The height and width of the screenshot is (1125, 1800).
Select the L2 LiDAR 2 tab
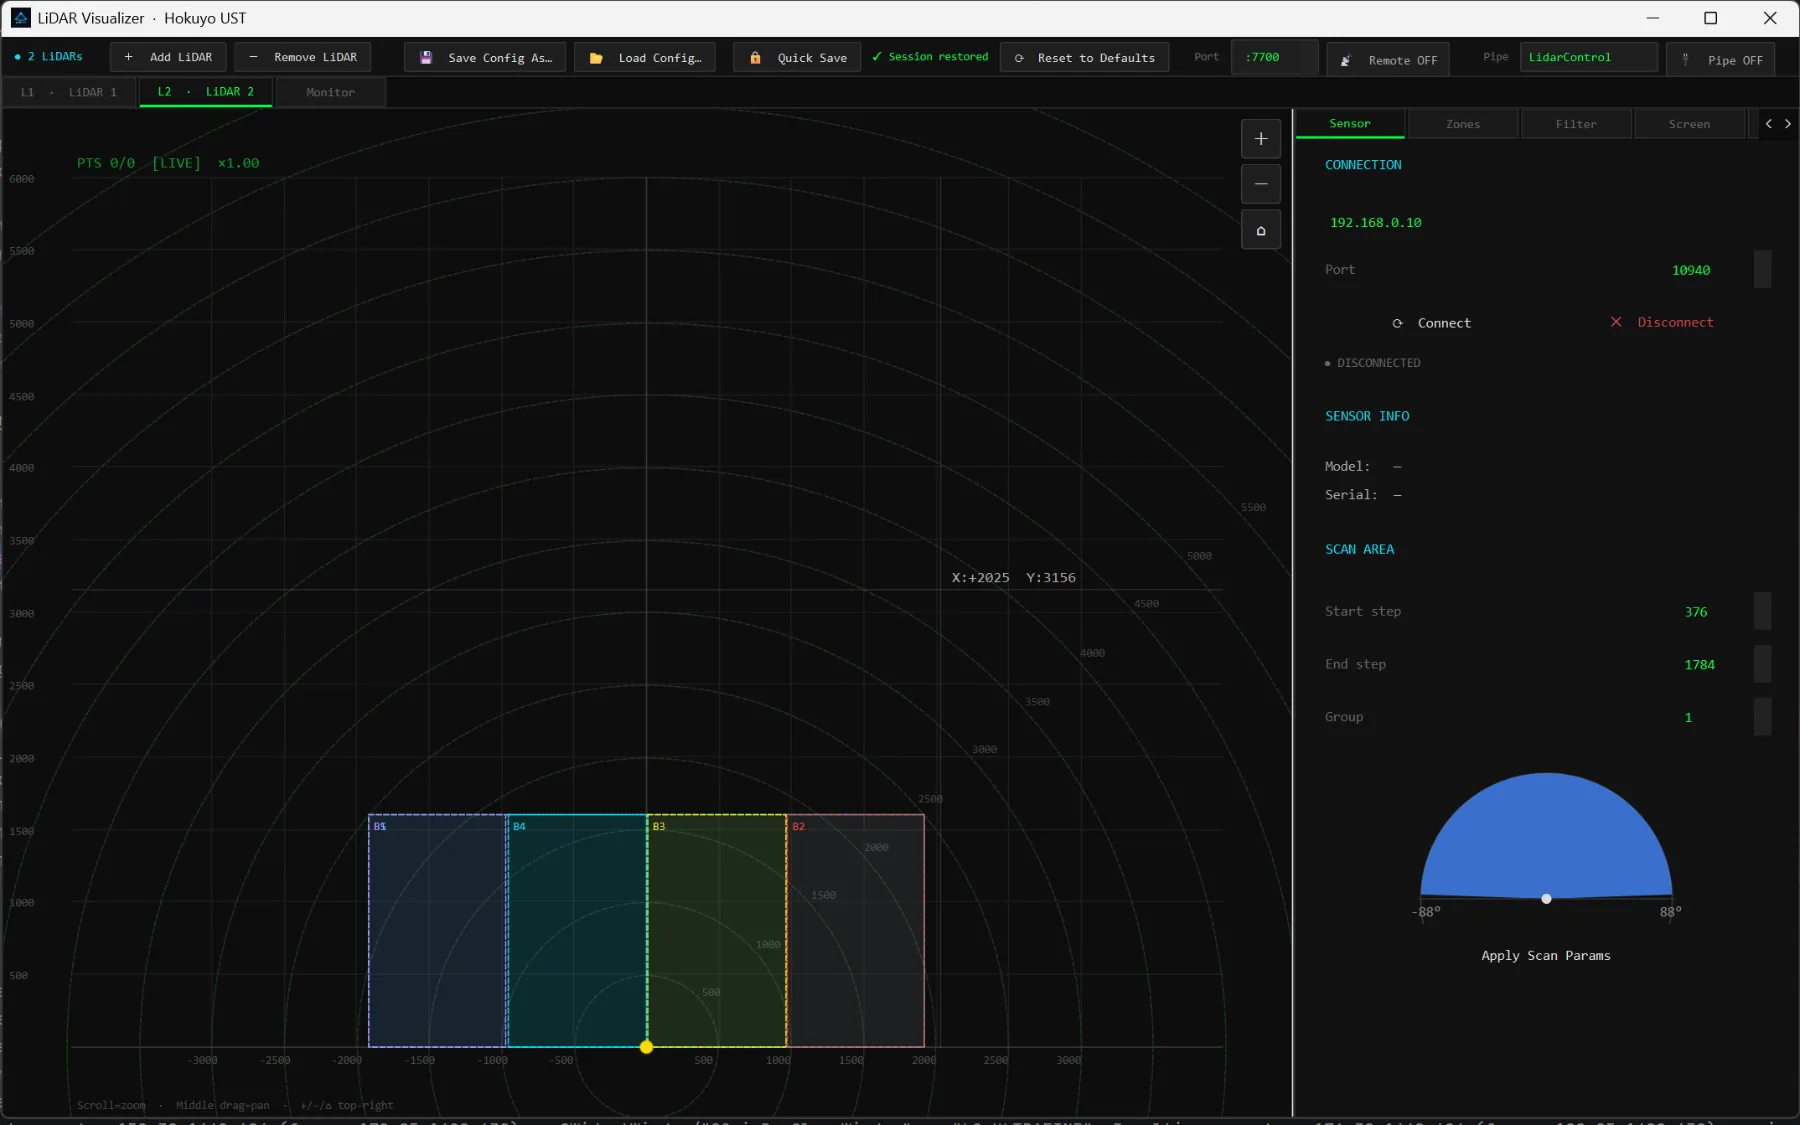[x=205, y=92]
